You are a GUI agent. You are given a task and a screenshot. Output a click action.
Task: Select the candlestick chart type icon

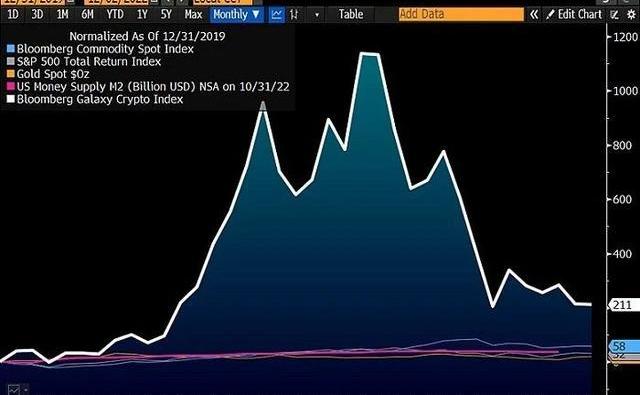[x=293, y=15]
